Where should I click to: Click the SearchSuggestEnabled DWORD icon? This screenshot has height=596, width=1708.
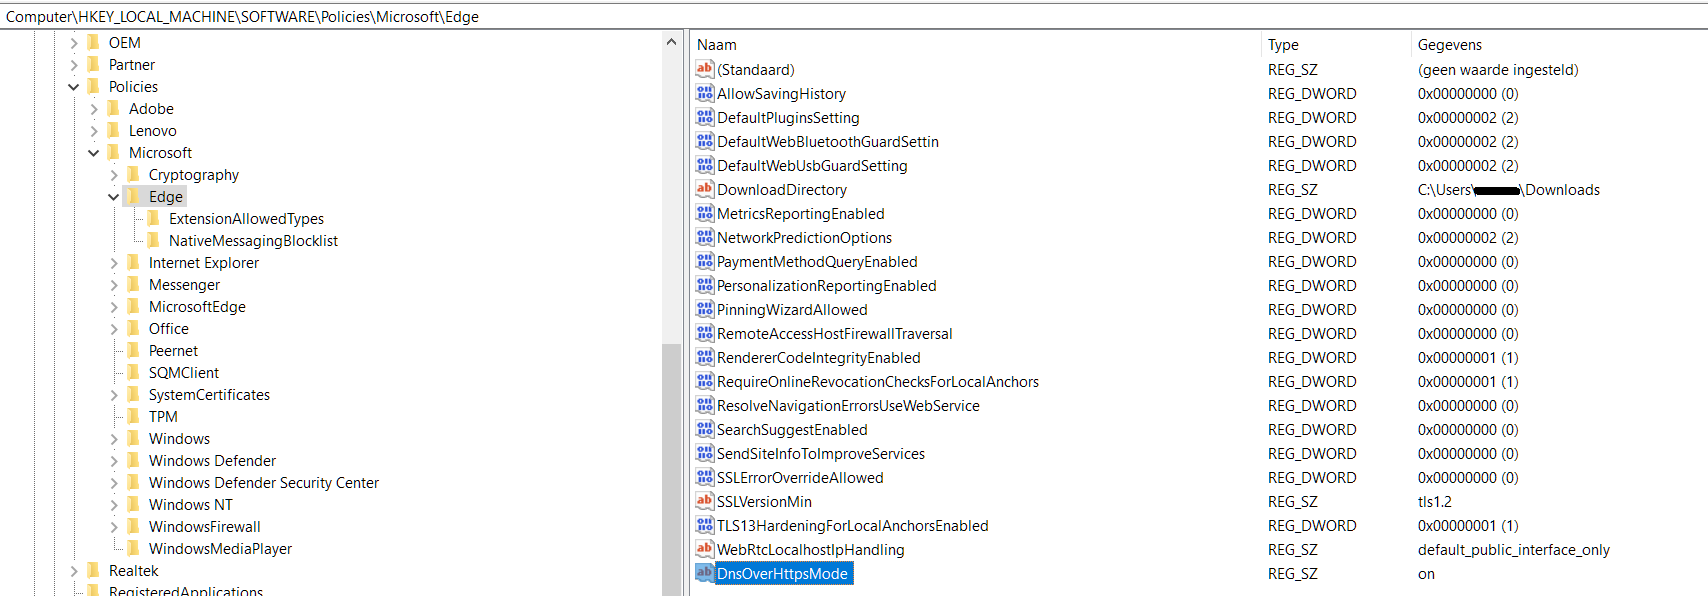pos(705,429)
